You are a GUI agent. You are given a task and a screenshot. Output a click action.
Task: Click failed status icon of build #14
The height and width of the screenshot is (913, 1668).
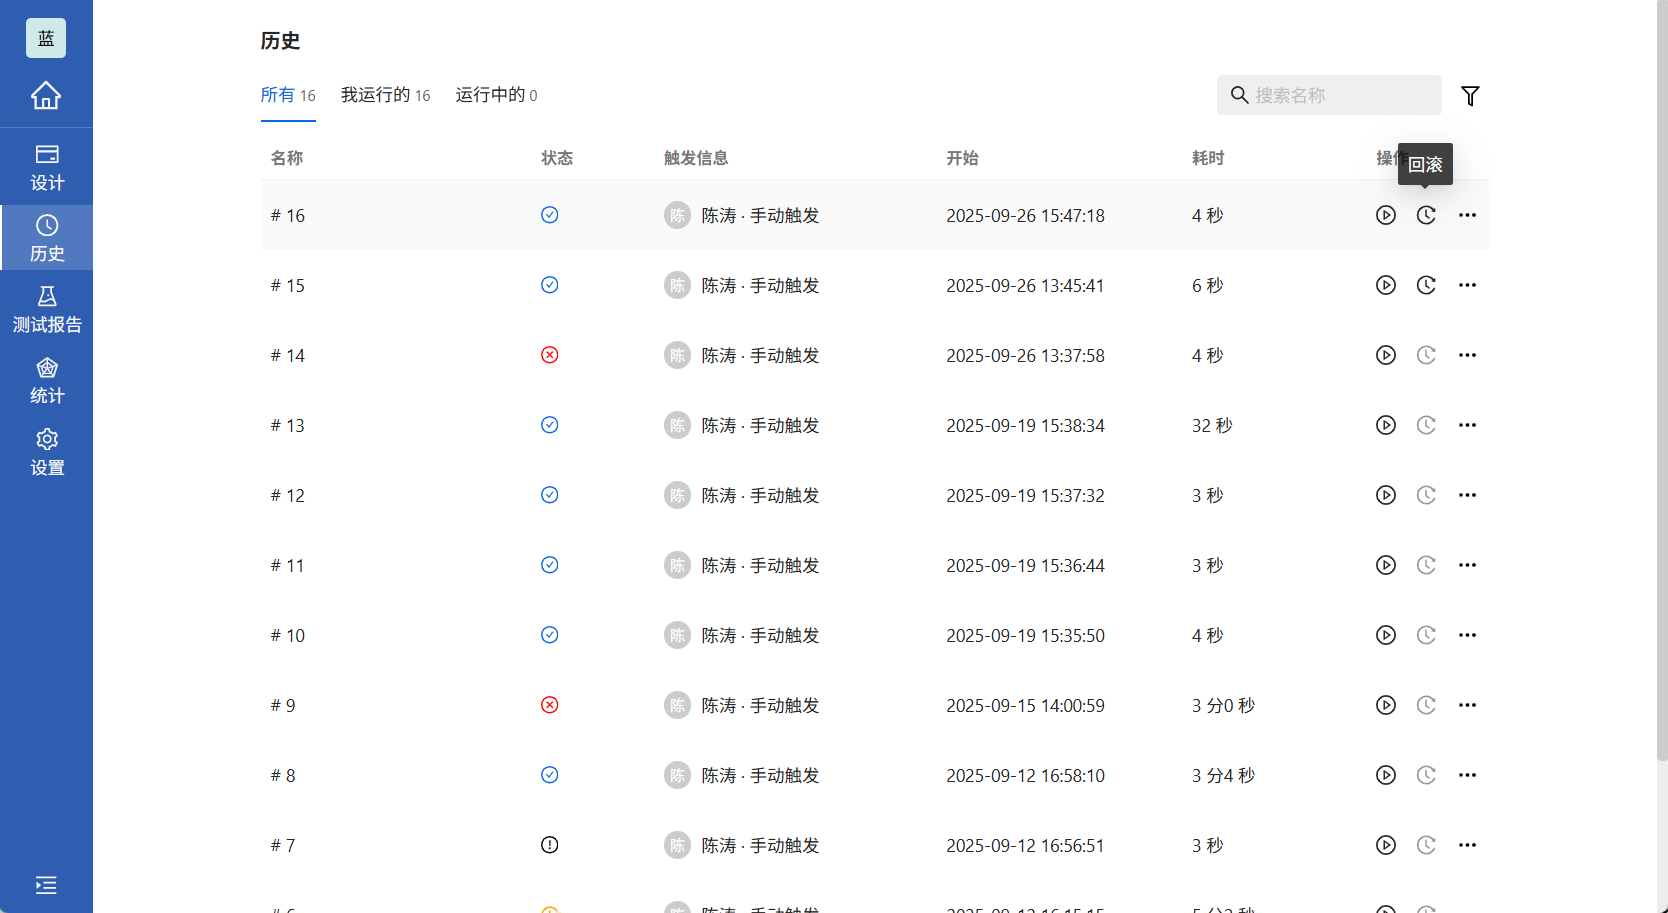[550, 355]
